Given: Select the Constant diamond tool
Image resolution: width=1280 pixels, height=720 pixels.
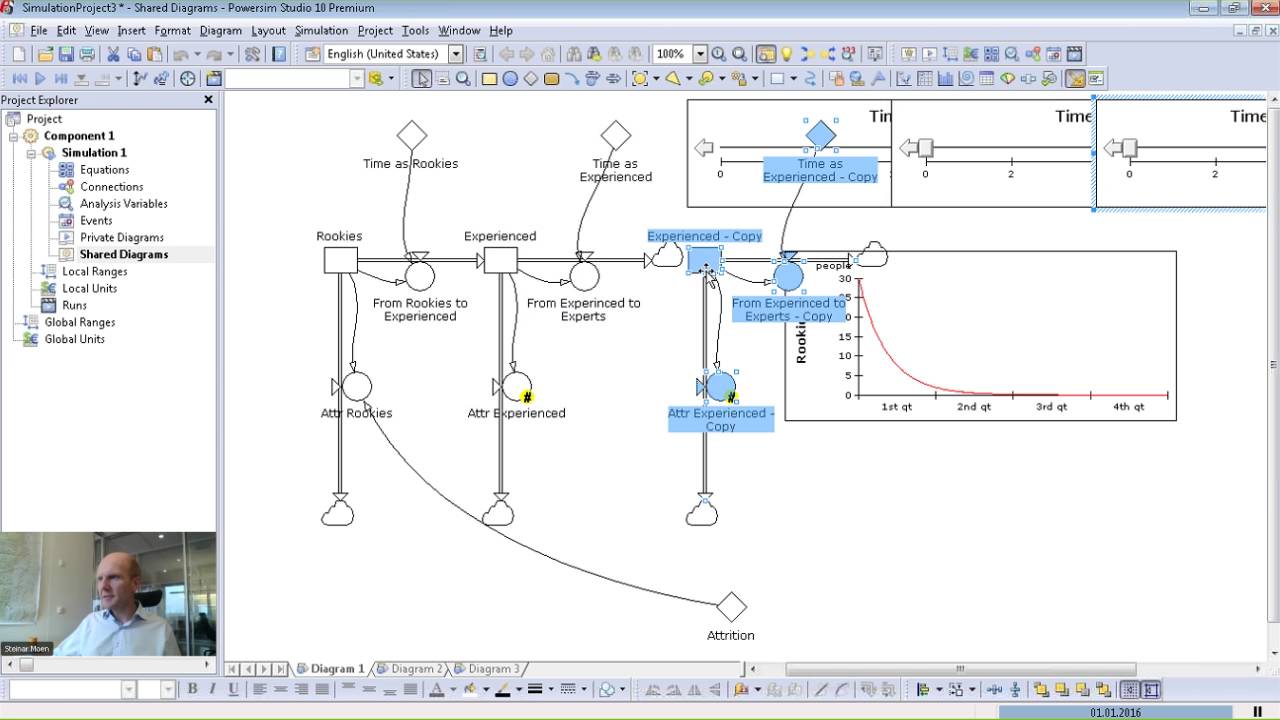Looking at the screenshot, I should click(531, 78).
